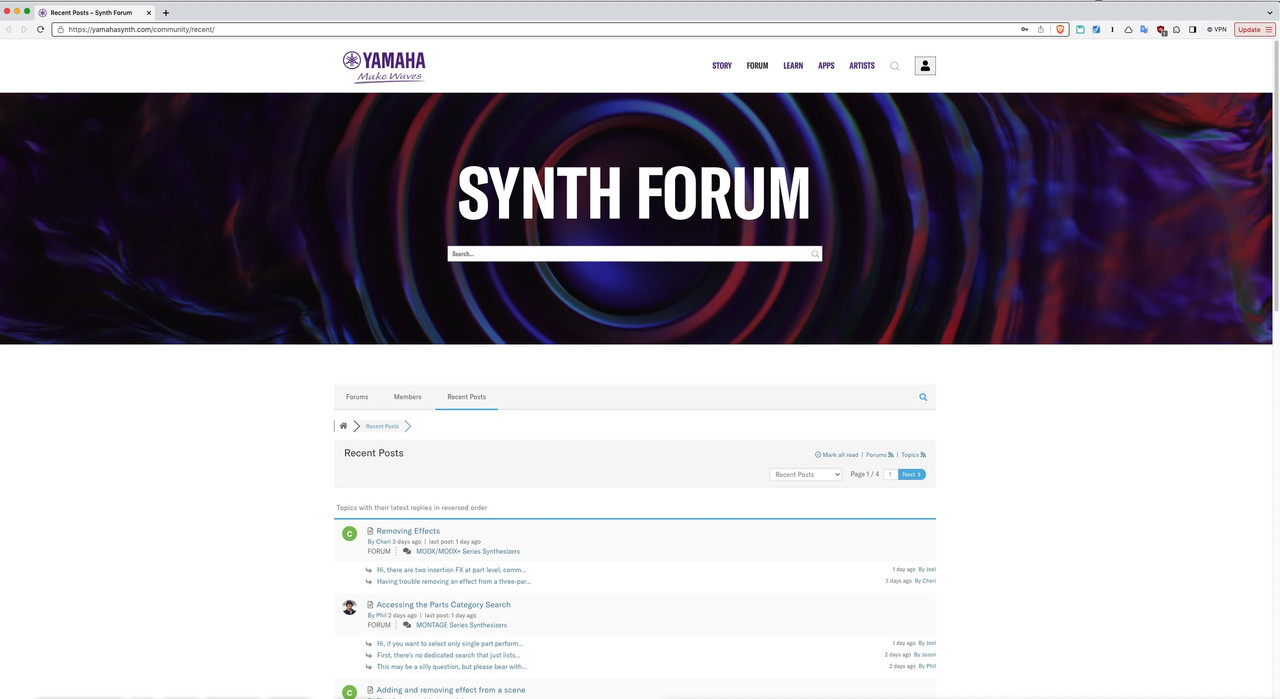Open the APPS nav menu
This screenshot has height=699, width=1280.
[826, 66]
